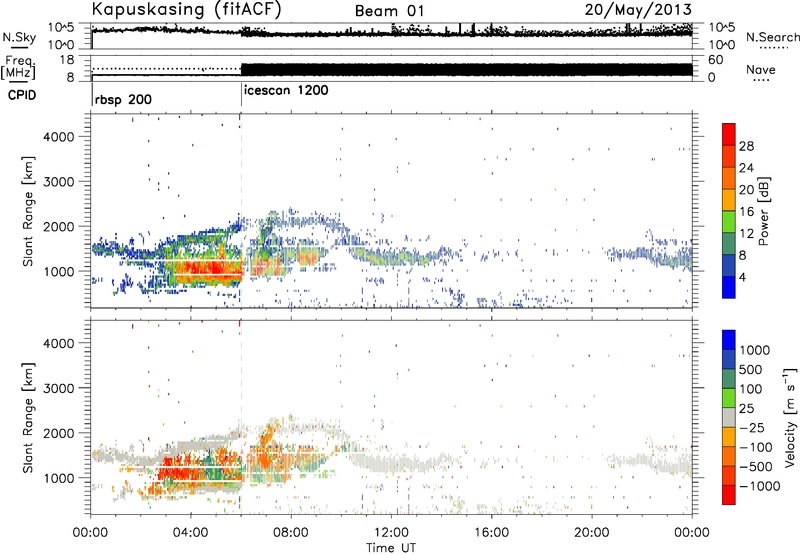This screenshot has height=554, width=800.
Task: Click the red segment of the Power colorbar
Action: tap(729, 134)
